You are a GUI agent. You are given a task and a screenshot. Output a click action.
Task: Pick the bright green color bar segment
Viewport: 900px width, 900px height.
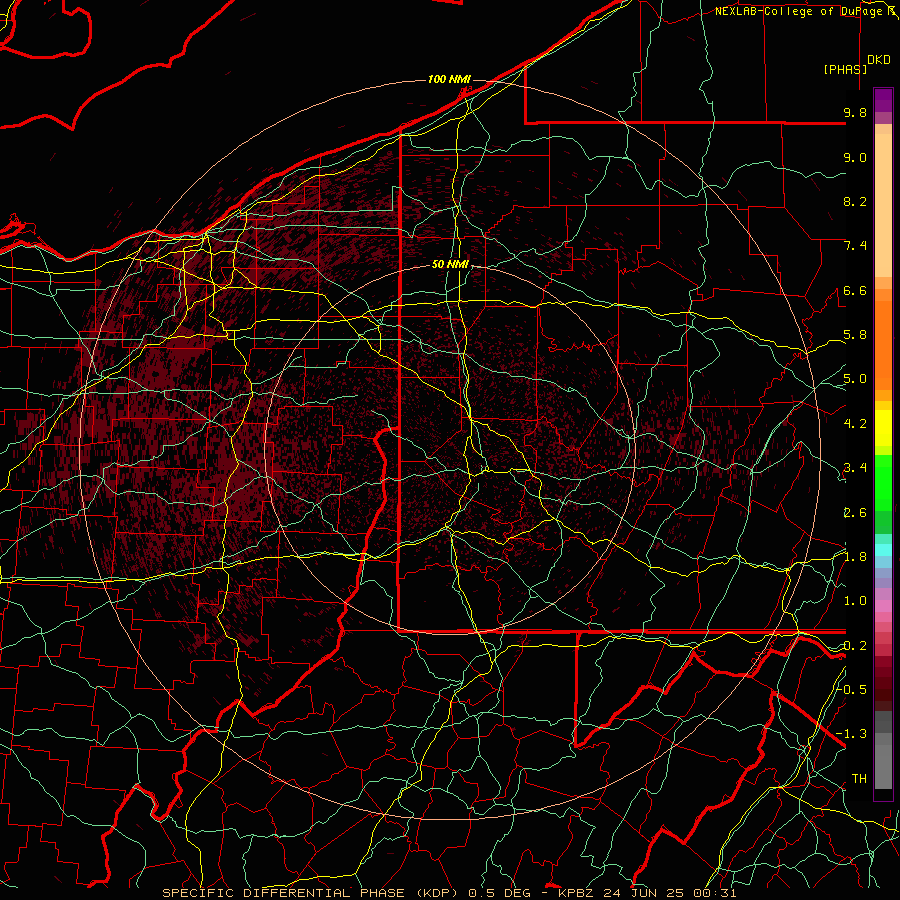(x=883, y=482)
